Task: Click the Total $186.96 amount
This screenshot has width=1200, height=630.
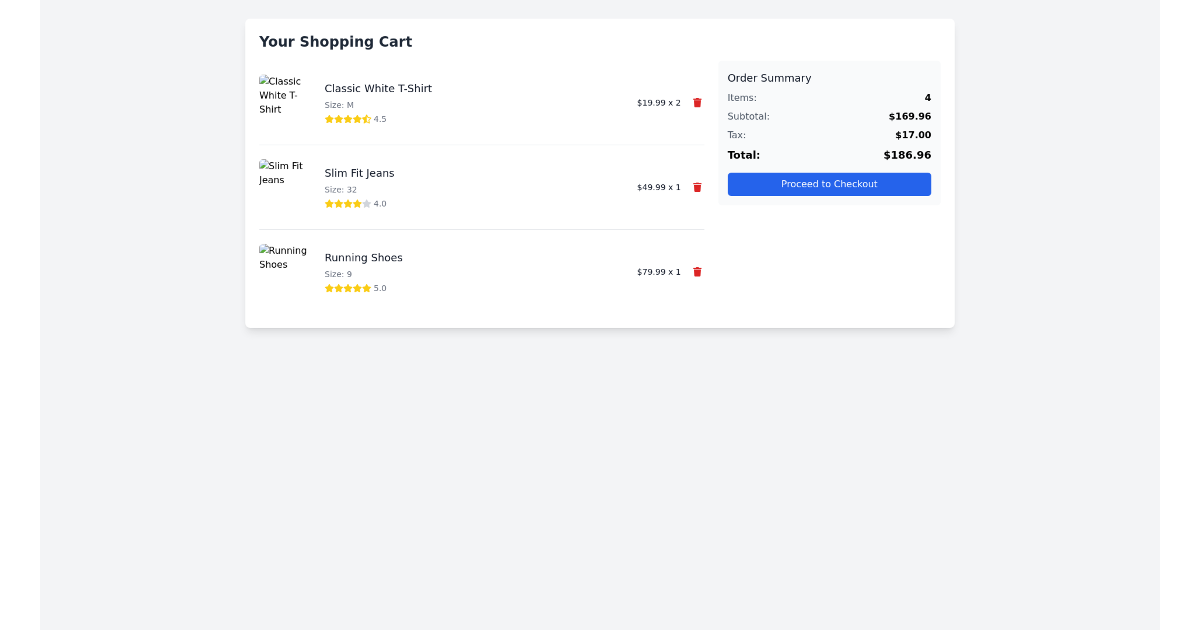Action: pyautogui.click(x=906, y=155)
